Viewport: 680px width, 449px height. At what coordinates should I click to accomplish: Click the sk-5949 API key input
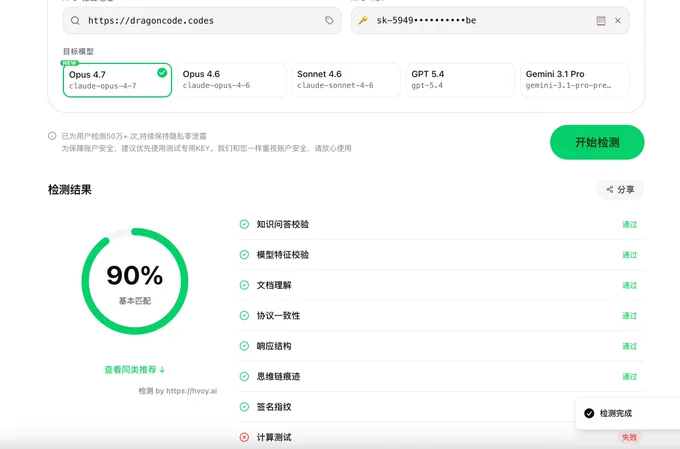490,20
